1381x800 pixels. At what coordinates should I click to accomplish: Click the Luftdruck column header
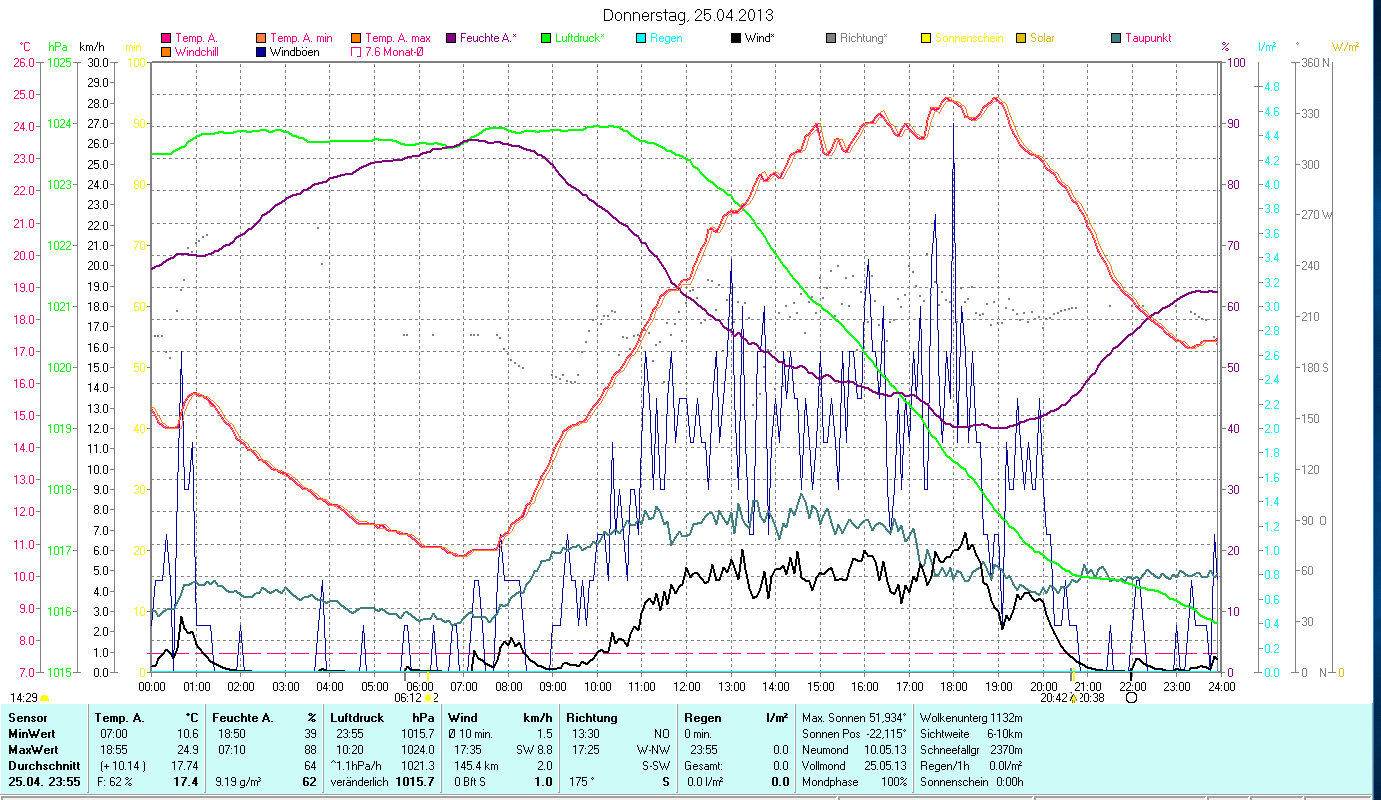click(357, 718)
